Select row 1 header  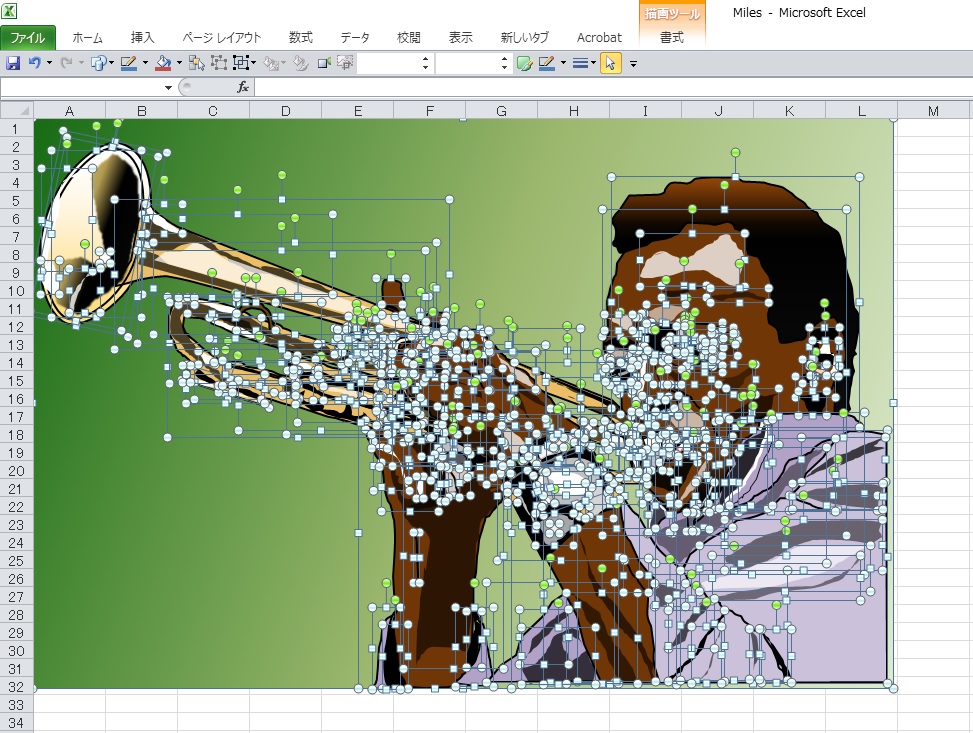click(x=16, y=128)
